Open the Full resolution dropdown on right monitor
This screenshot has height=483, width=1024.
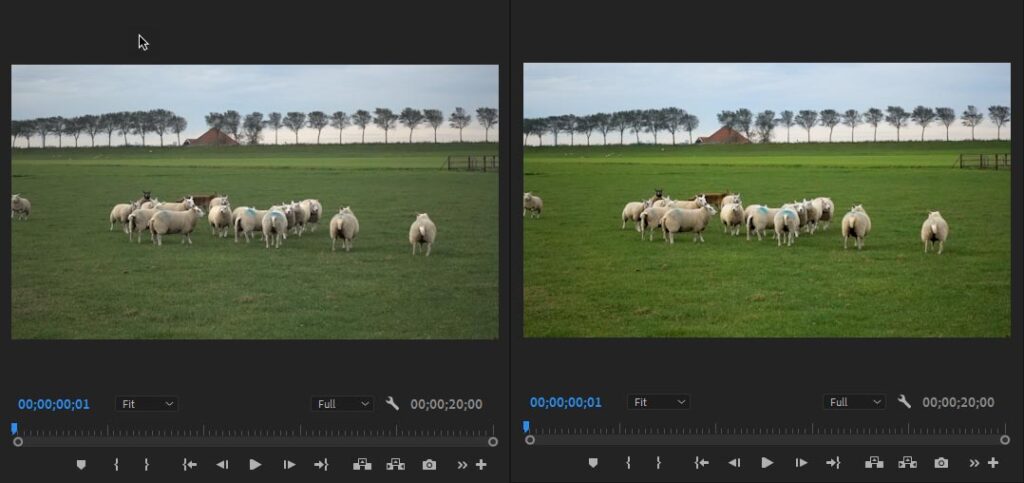pyautogui.click(x=854, y=402)
